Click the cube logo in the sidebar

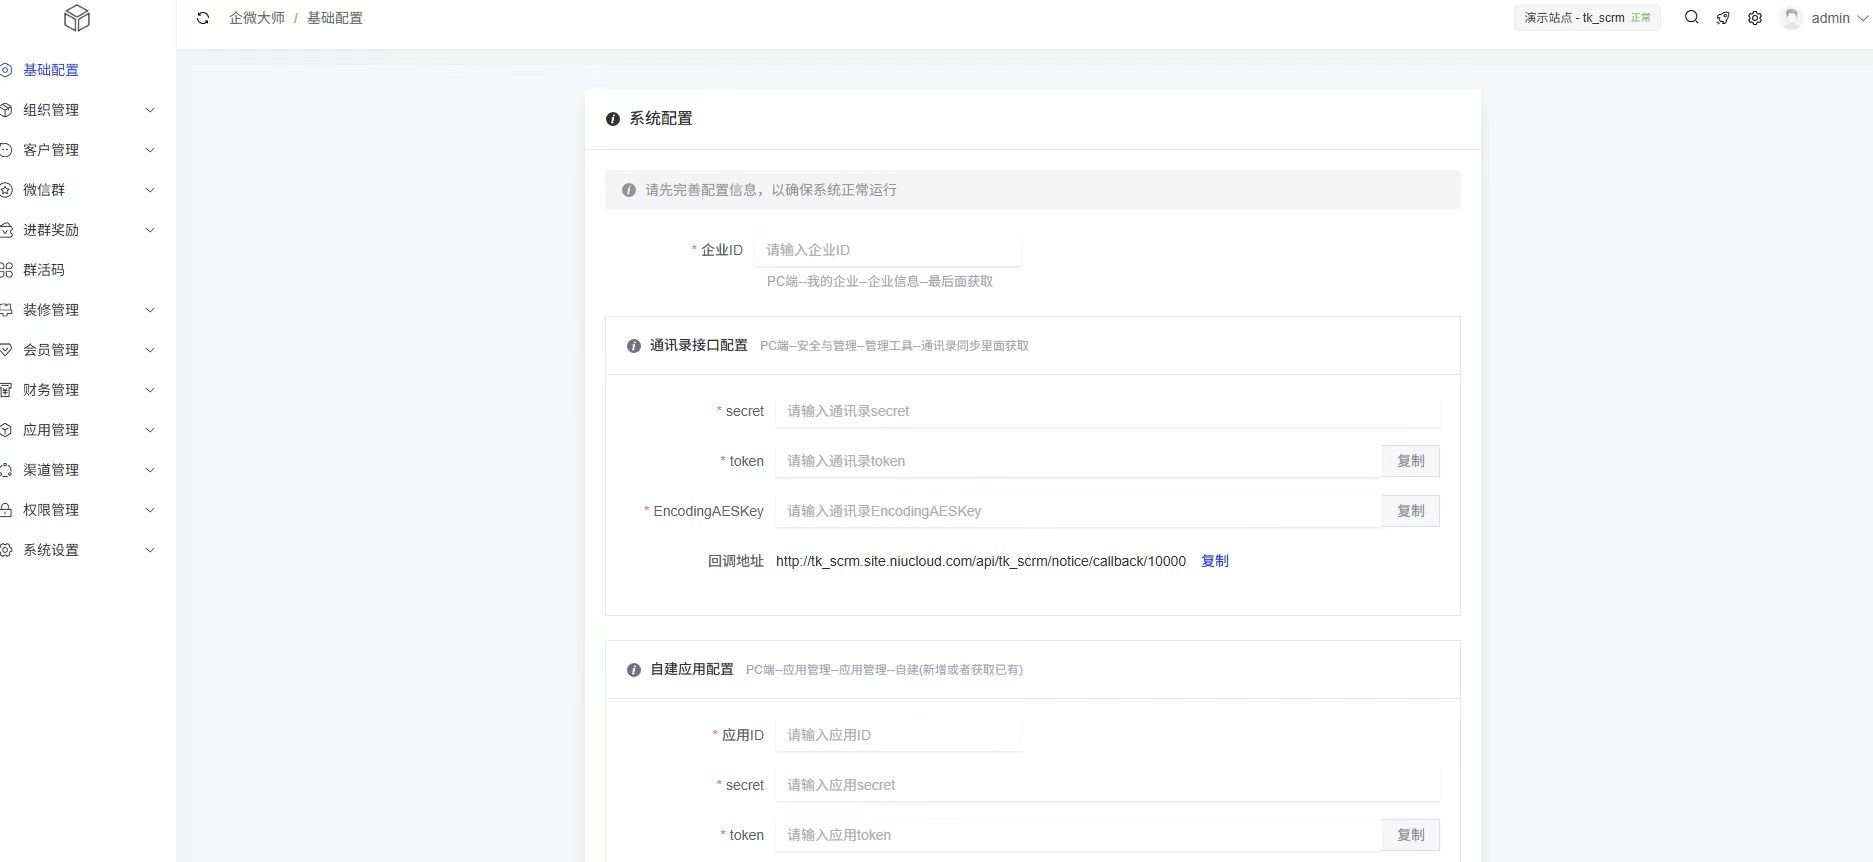[x=77, y=18]
